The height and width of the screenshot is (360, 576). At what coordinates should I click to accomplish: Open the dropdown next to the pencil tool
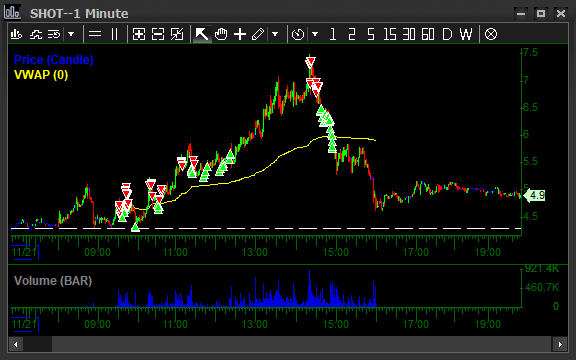(275, 35)
